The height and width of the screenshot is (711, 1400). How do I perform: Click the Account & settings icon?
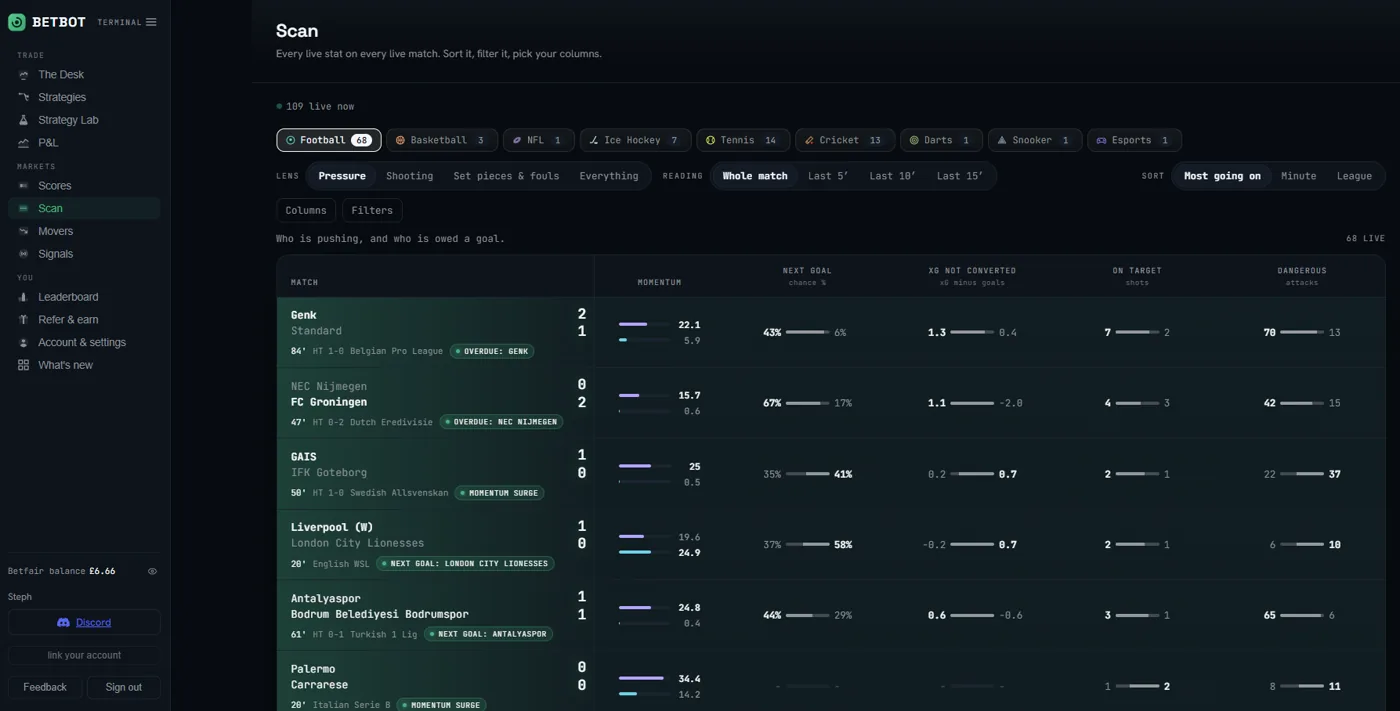[x=23, y=343]
